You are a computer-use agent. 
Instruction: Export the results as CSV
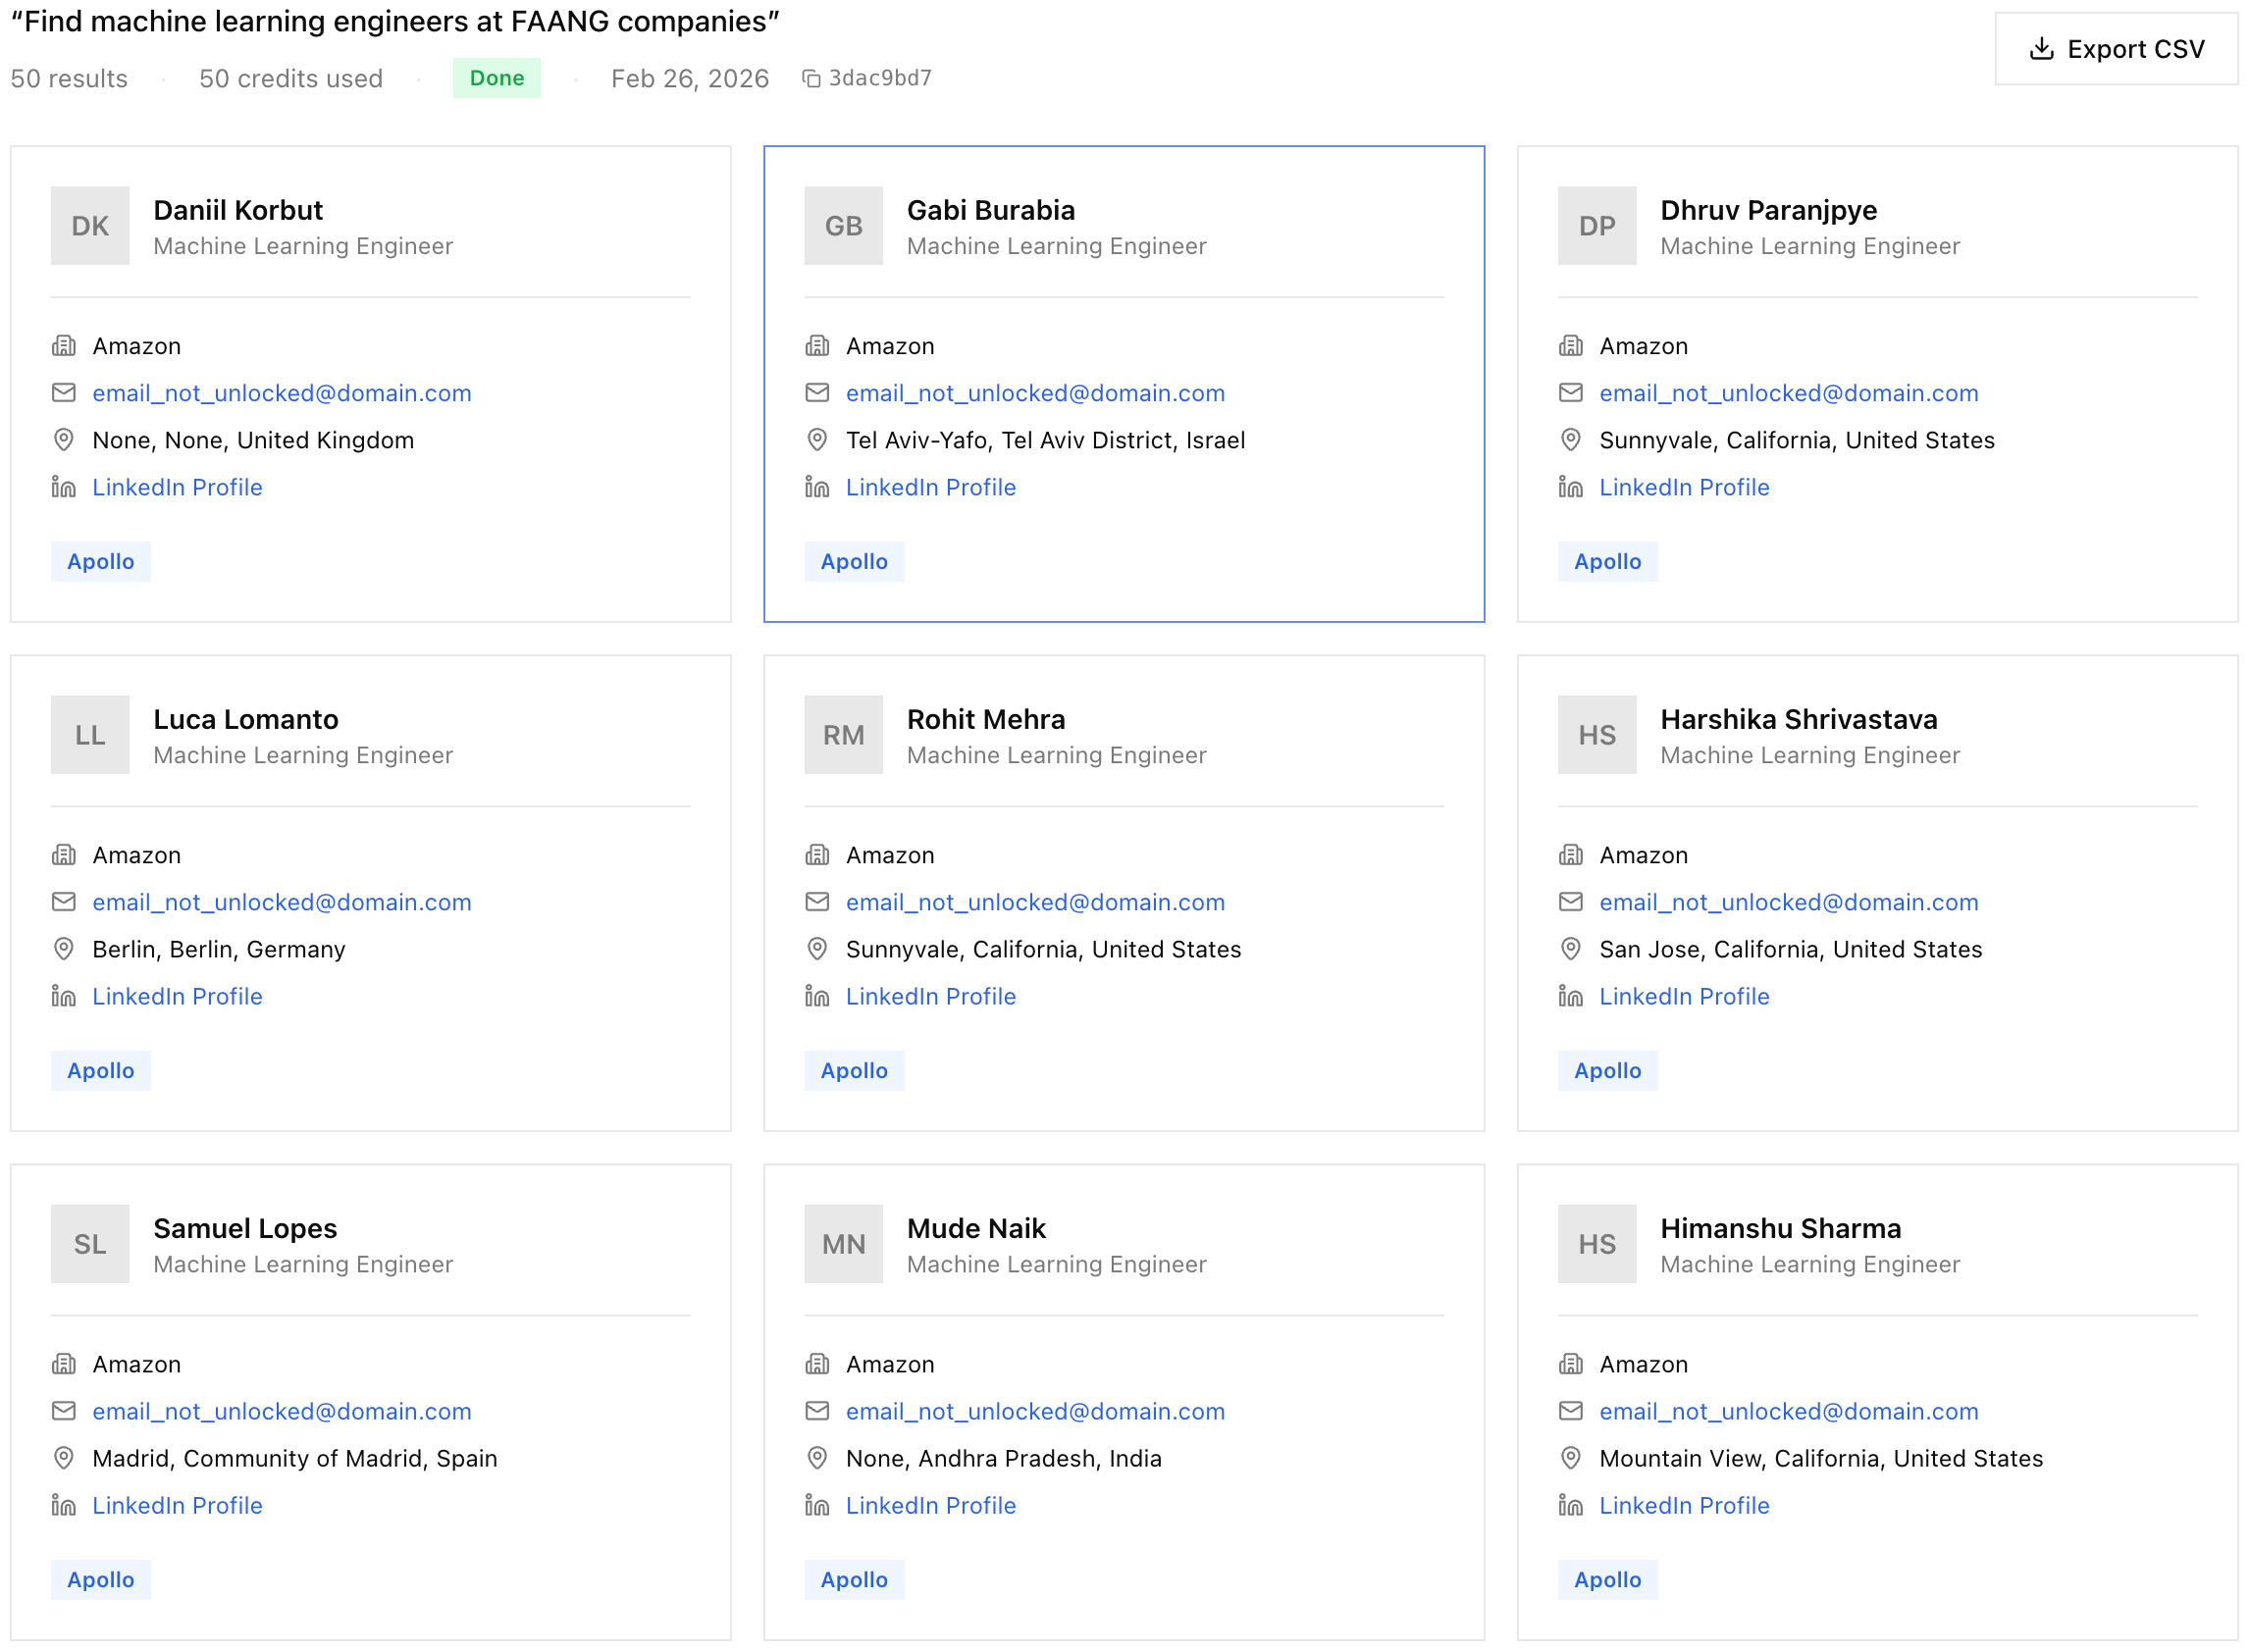pyautogui.click(x=2116, y=48)
